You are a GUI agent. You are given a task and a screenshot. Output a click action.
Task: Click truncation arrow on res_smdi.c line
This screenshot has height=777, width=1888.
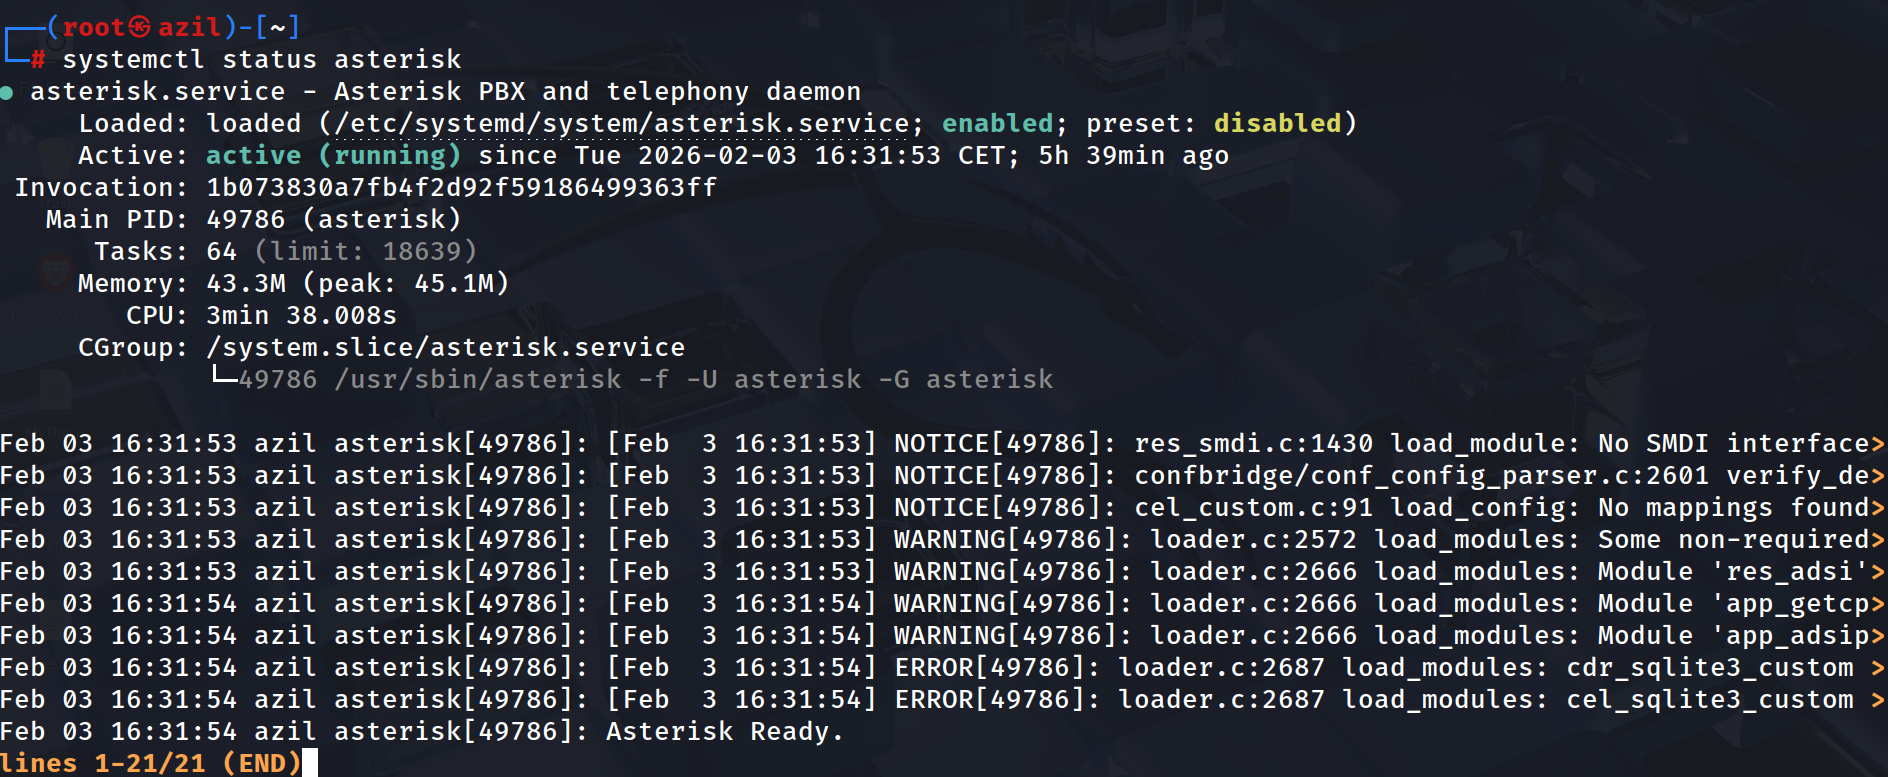[x=1878, y=444]
